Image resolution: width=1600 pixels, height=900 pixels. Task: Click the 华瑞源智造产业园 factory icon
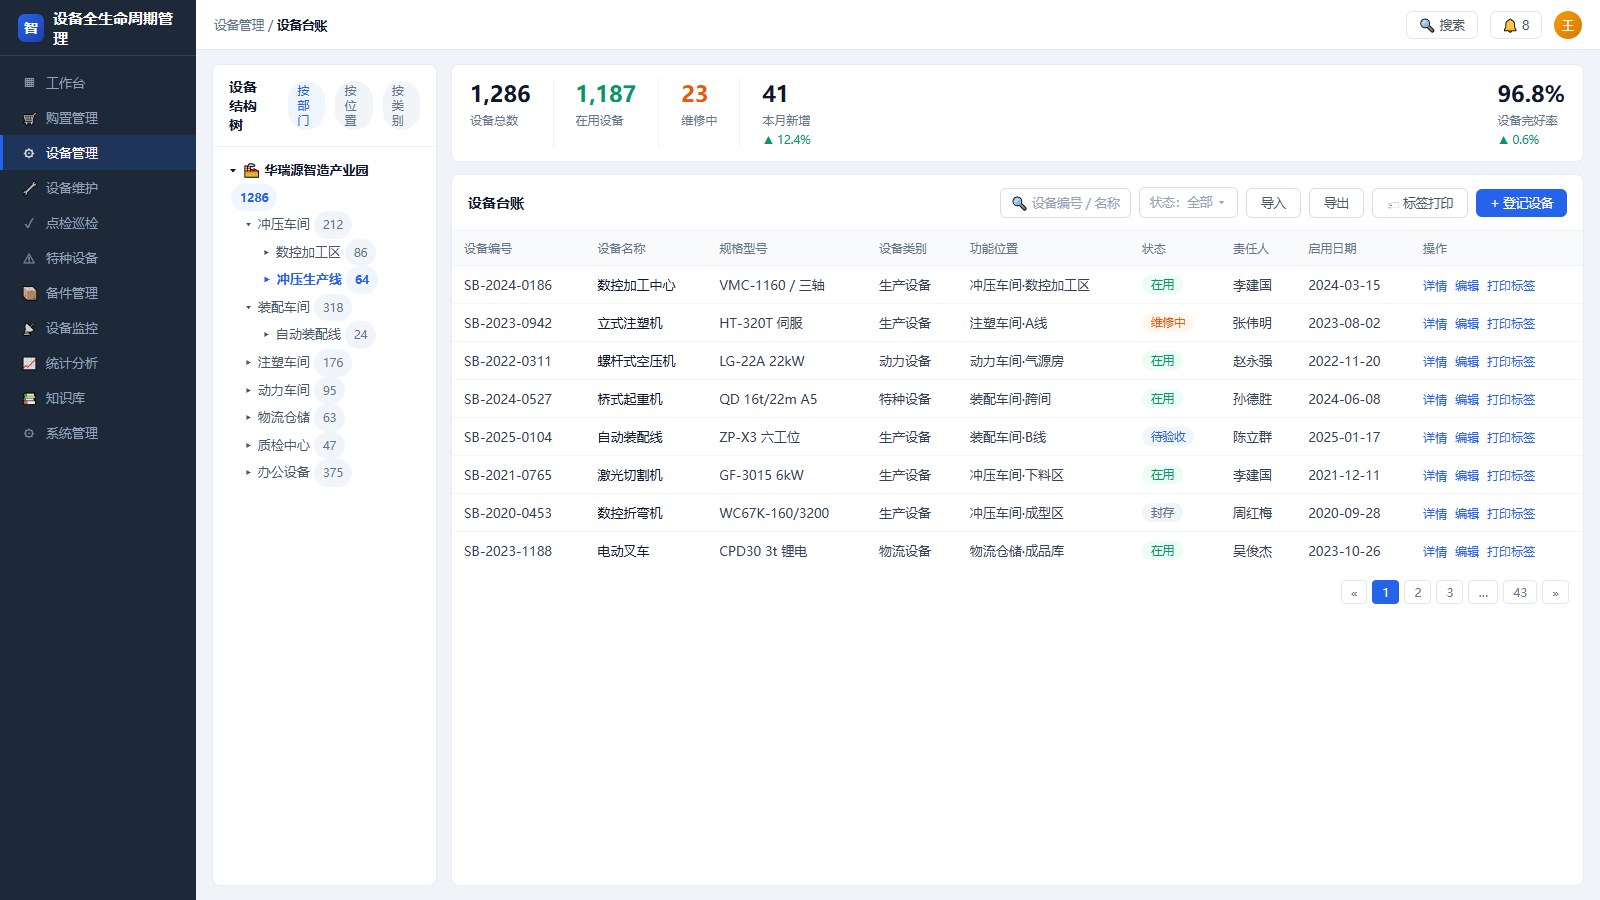click(x=252, y=170)
